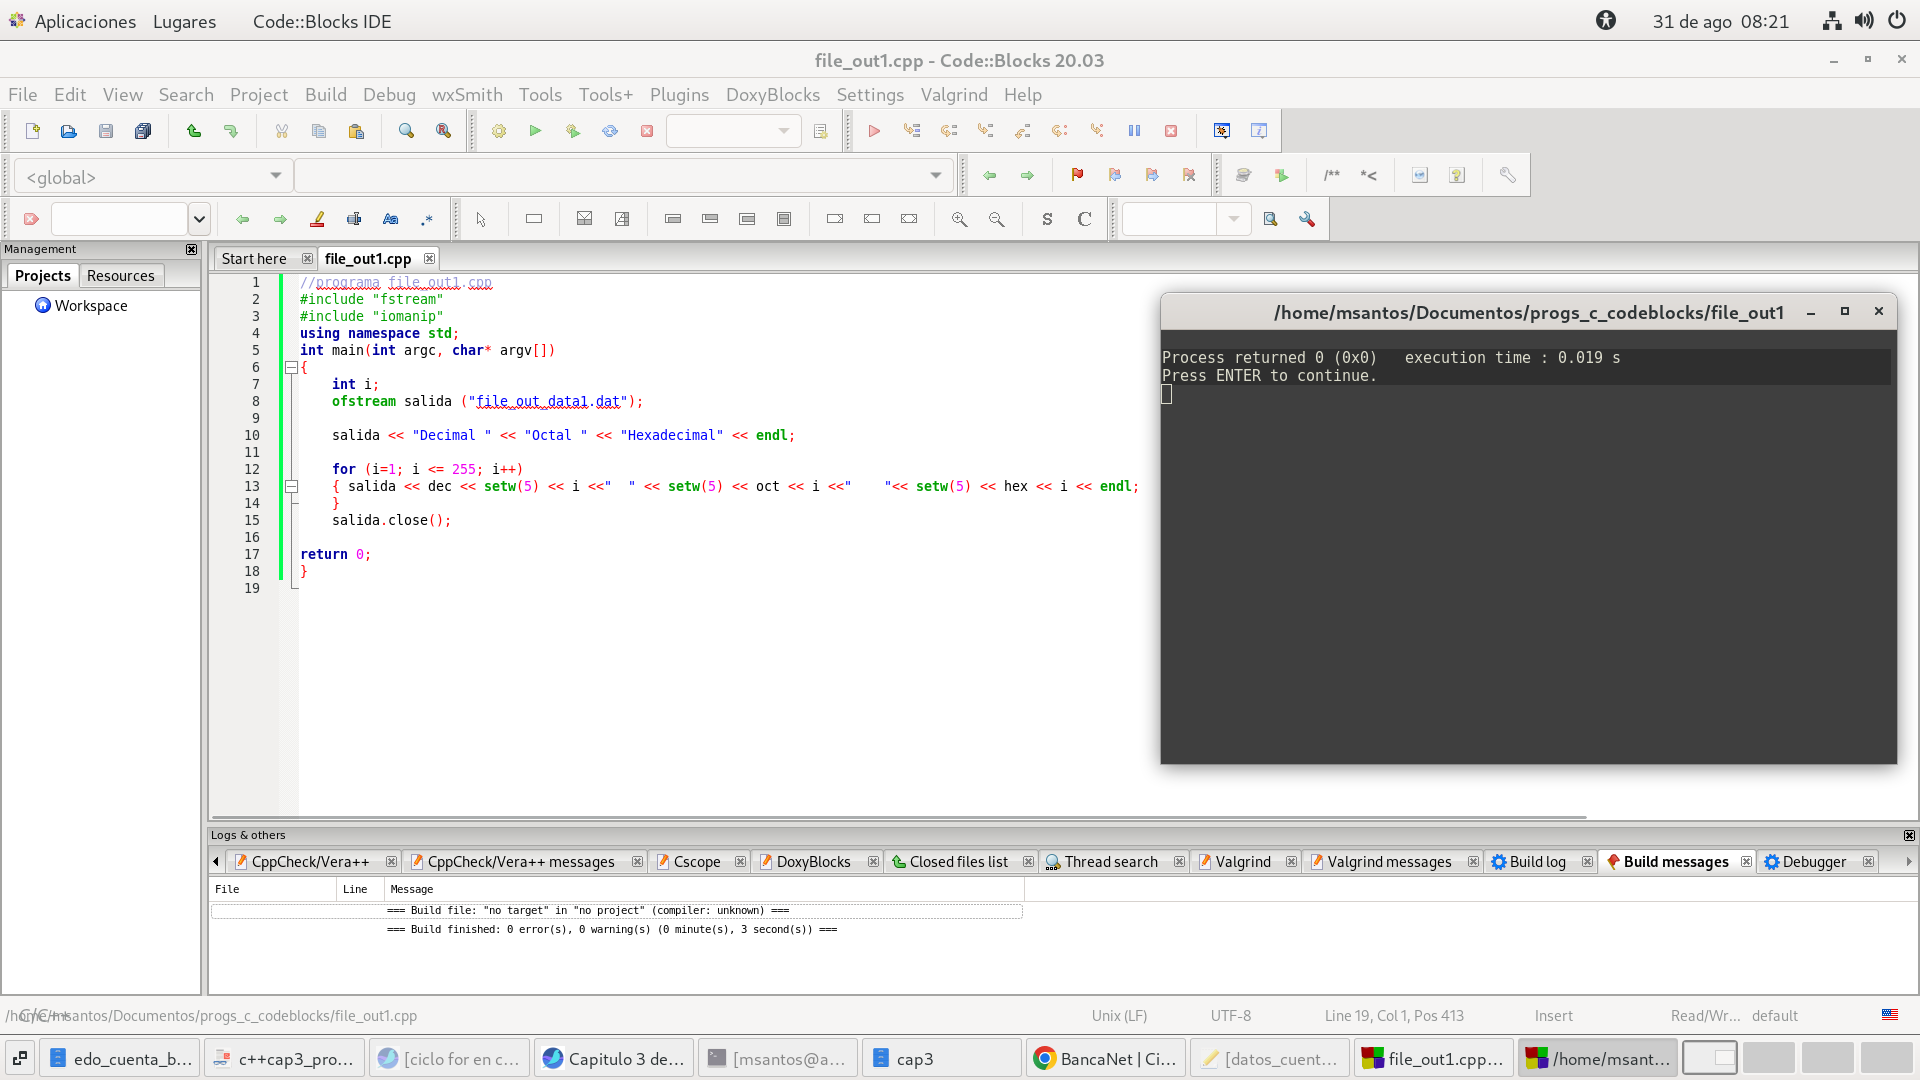Toggle Highlight search occurrences option

[317, 219]
